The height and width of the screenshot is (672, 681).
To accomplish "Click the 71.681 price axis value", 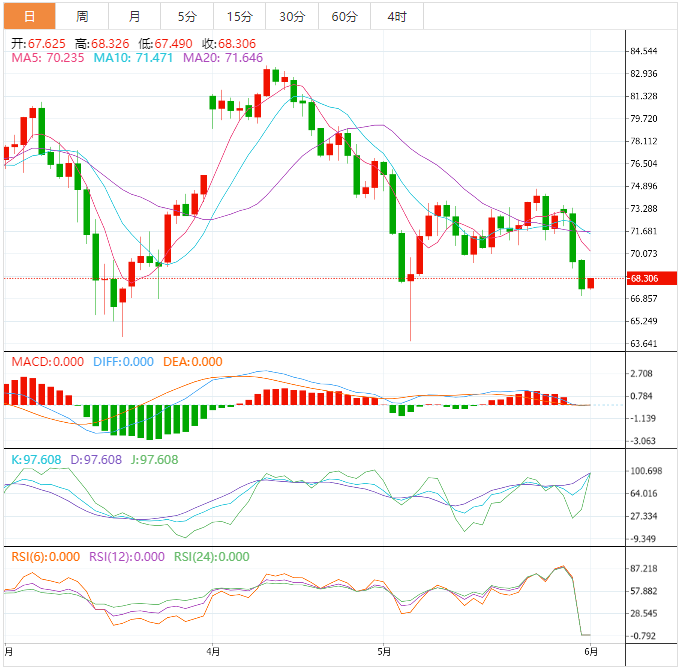I will pyautogui.click(x=644, y=231).
